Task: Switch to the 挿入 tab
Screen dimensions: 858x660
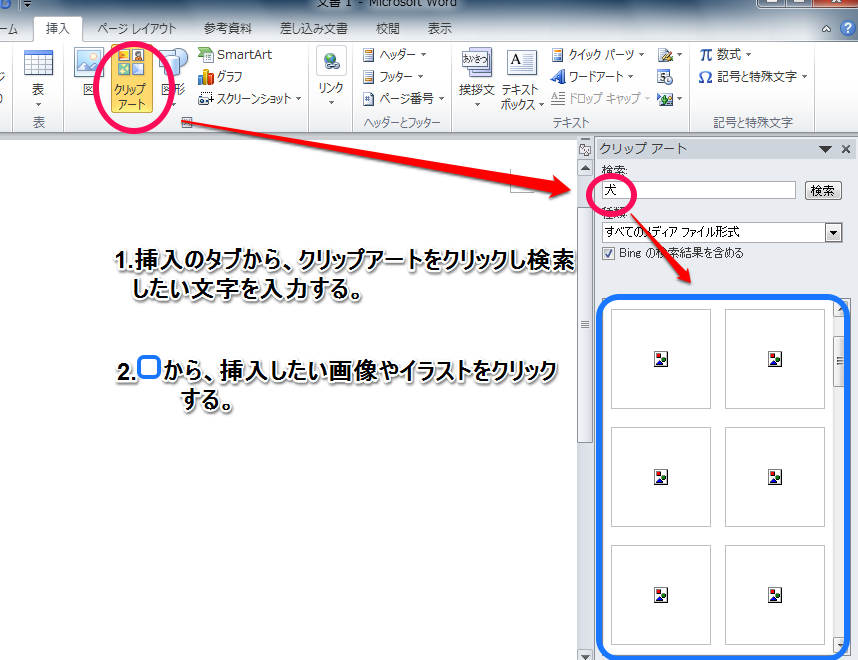Action: [x=57, y=28]
